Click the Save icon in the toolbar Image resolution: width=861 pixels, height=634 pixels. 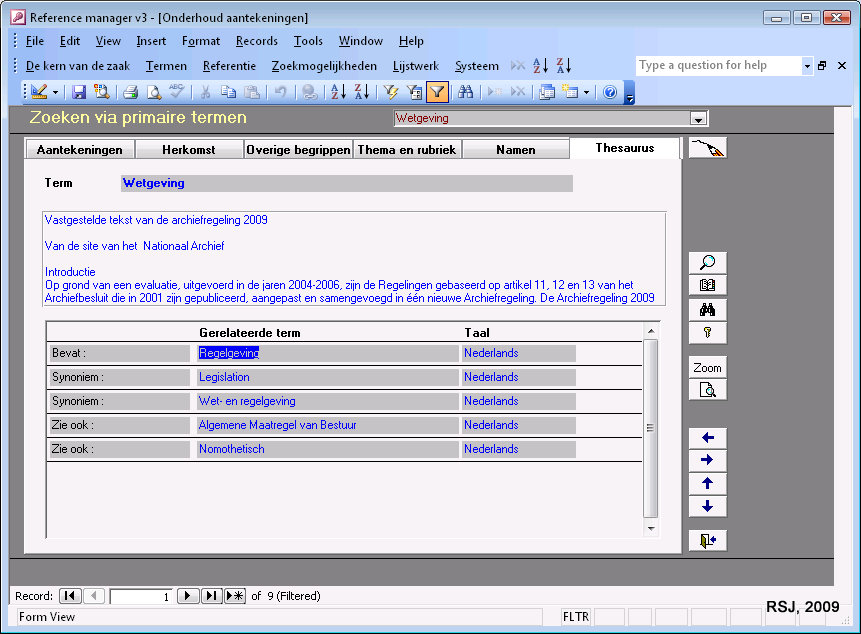pos(79,92)
